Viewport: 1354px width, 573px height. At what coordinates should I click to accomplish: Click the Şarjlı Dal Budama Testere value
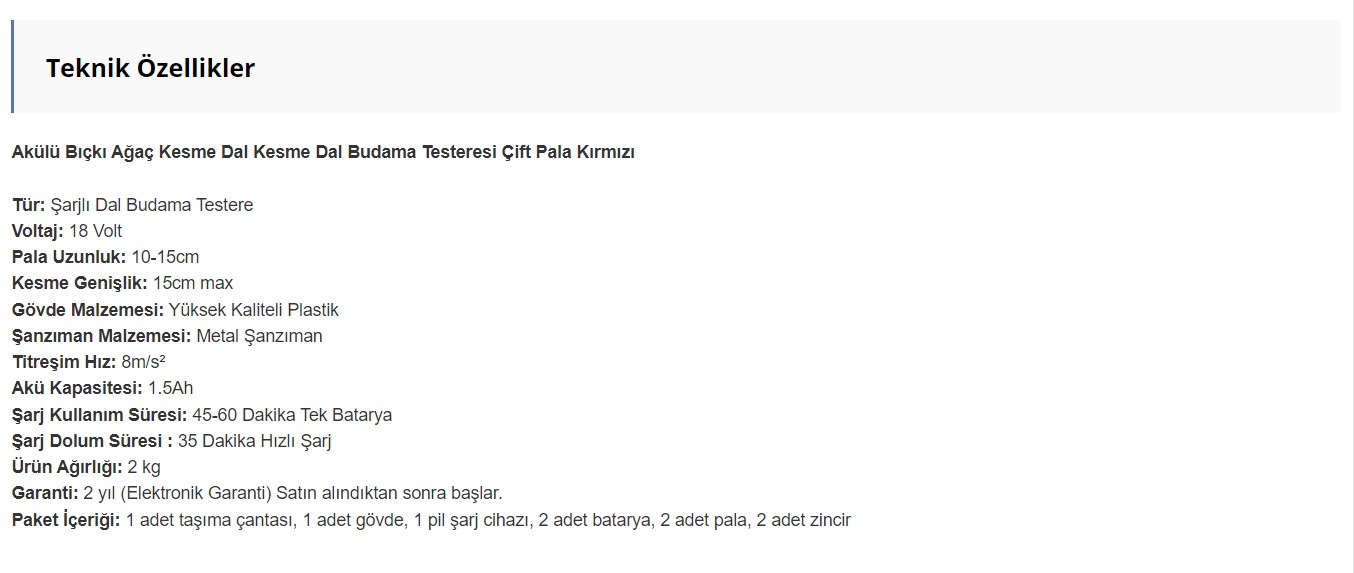coord(152,205)
